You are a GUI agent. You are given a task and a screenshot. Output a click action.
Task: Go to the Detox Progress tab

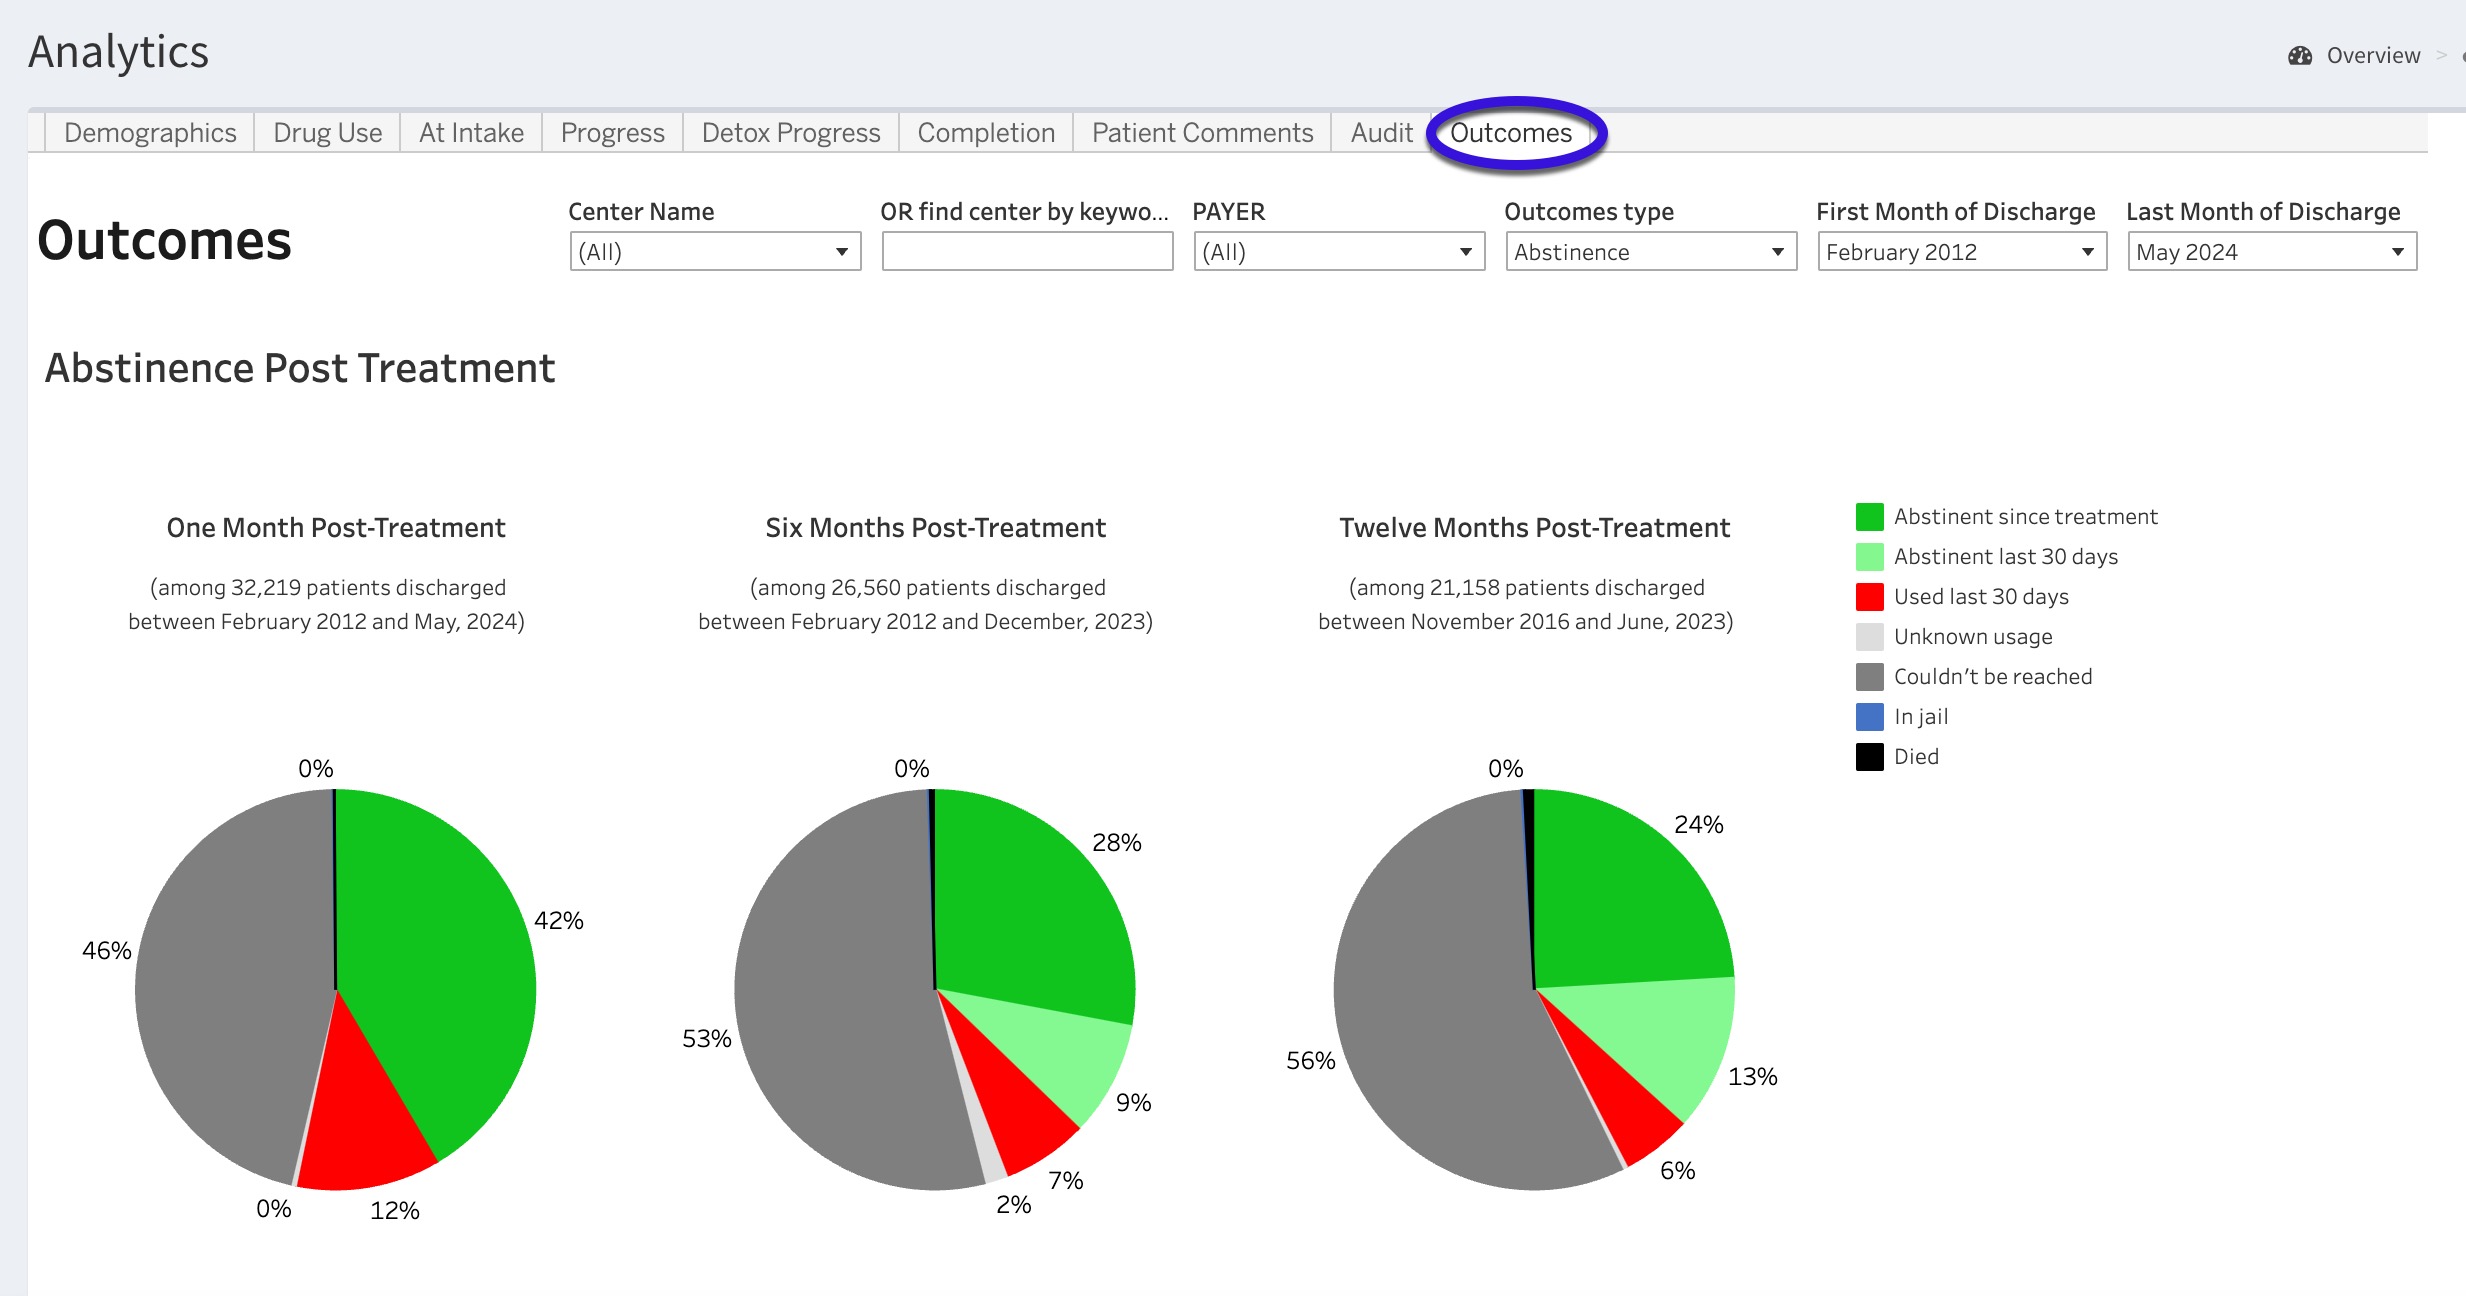[790, 133]
